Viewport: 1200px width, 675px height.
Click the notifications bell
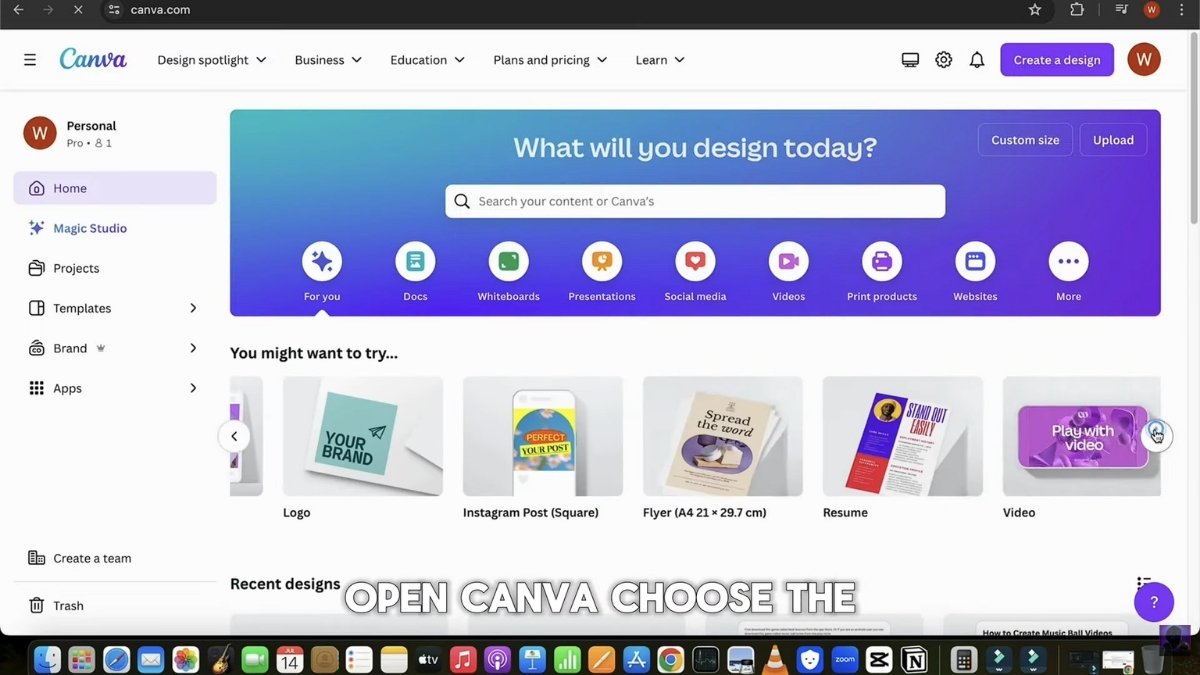[976, 59]
